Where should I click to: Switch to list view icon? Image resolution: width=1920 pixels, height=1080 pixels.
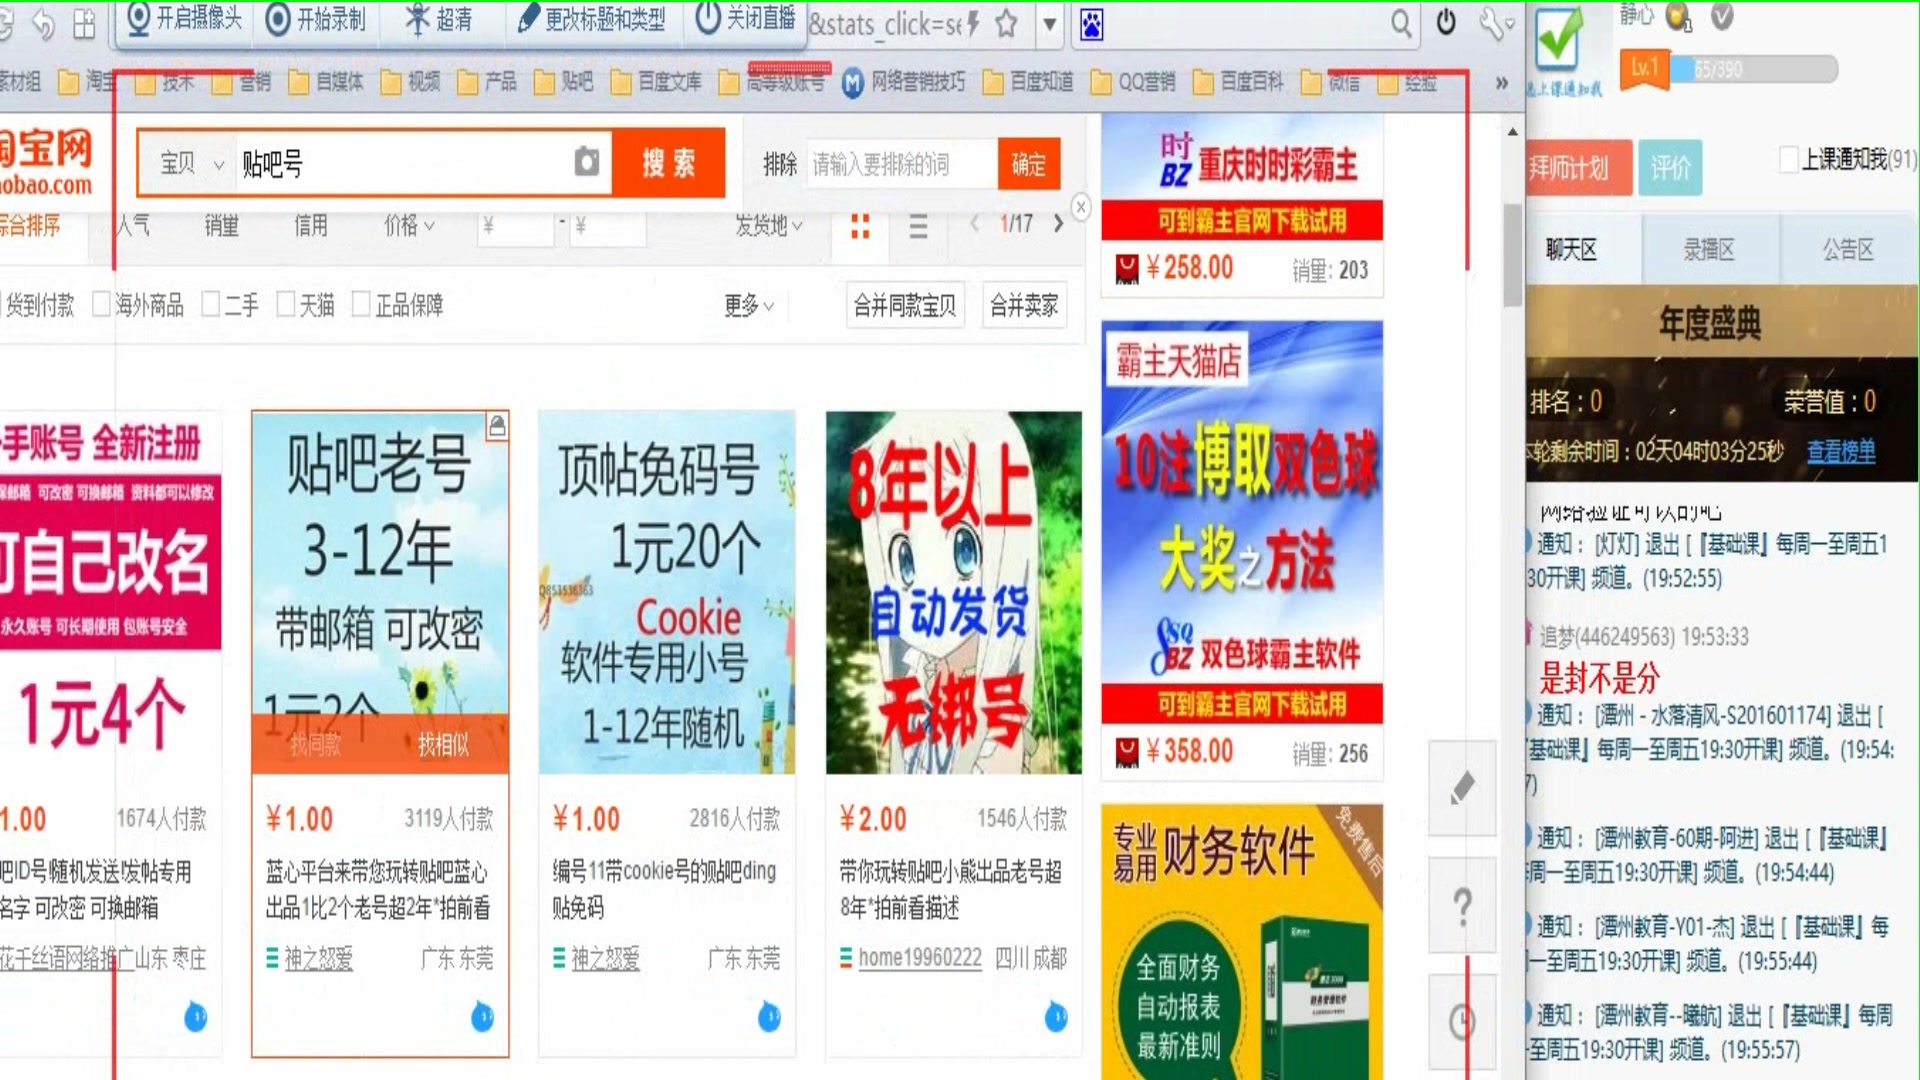[918, 226]
